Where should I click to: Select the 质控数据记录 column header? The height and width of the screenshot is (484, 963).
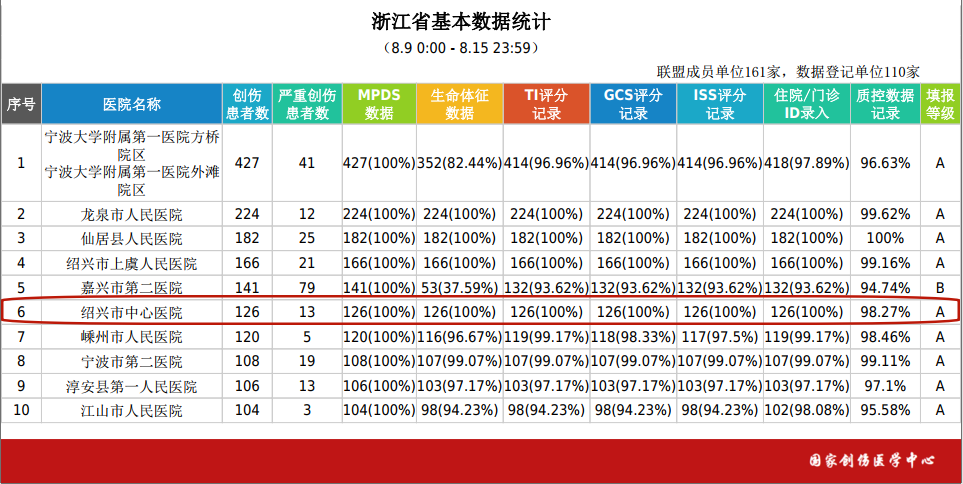(x=885, y=104)
